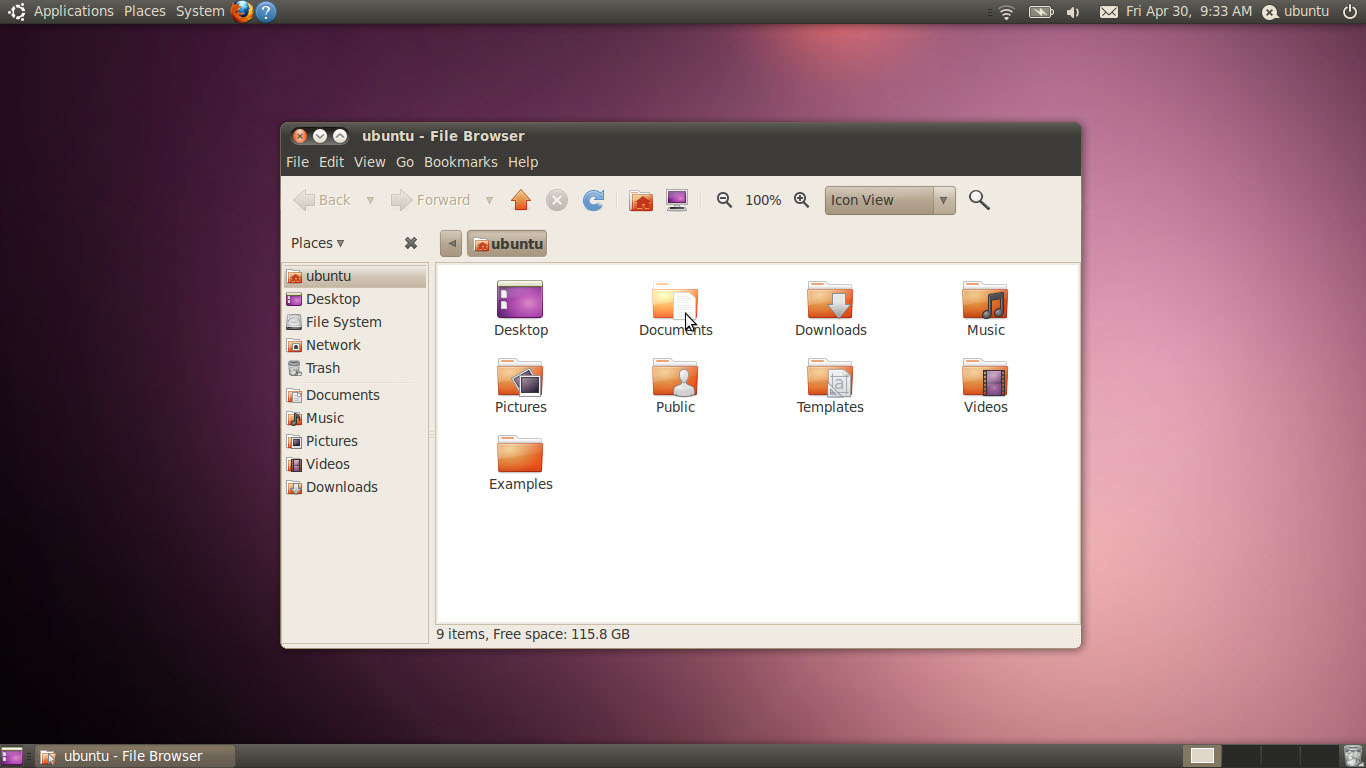The width and height of the screenshot is (1366, 768).
Task: Open the mail envelope indicator
Action: pyautogui.click(x=1108, y=12)
